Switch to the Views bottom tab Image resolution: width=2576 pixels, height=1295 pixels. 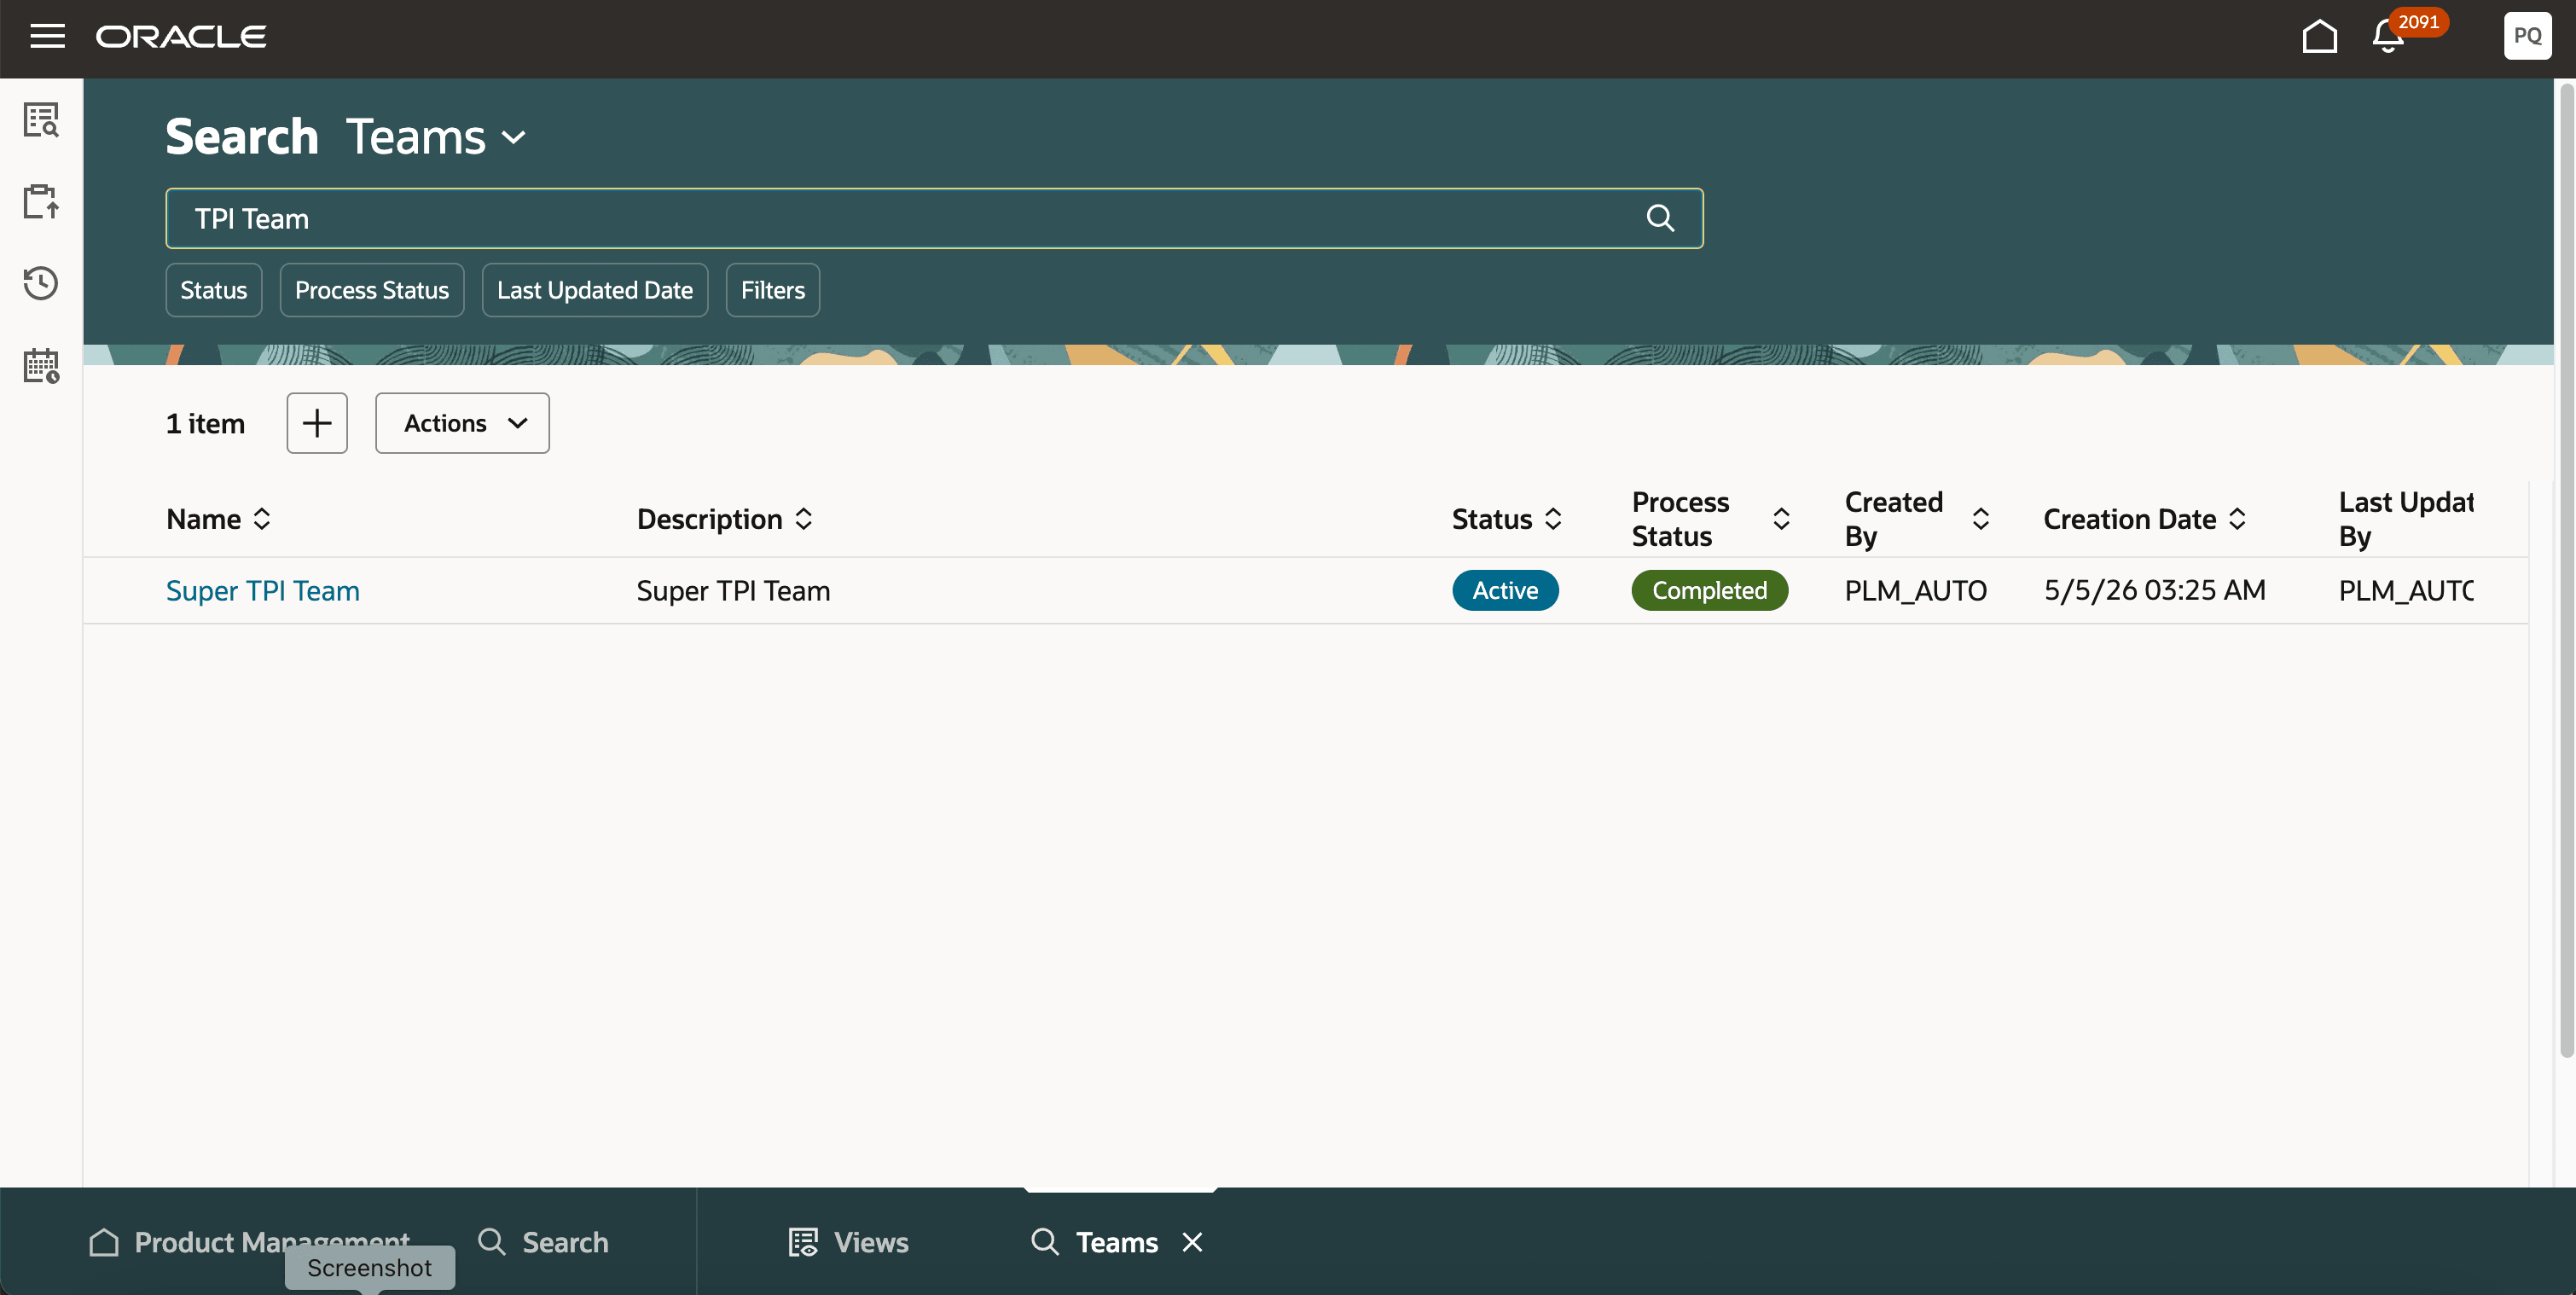pyautogui.click(x=849, y=1242)
